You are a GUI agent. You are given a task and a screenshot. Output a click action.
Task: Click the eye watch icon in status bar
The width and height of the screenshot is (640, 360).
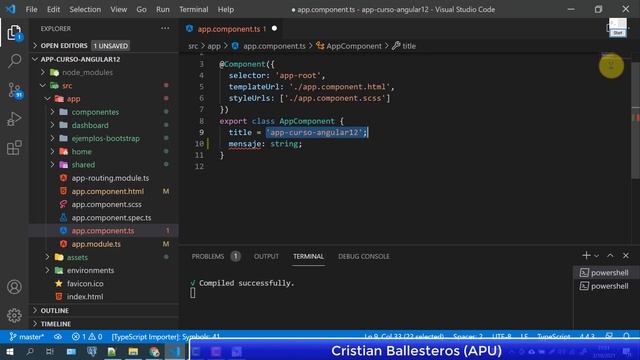[58, 337]
